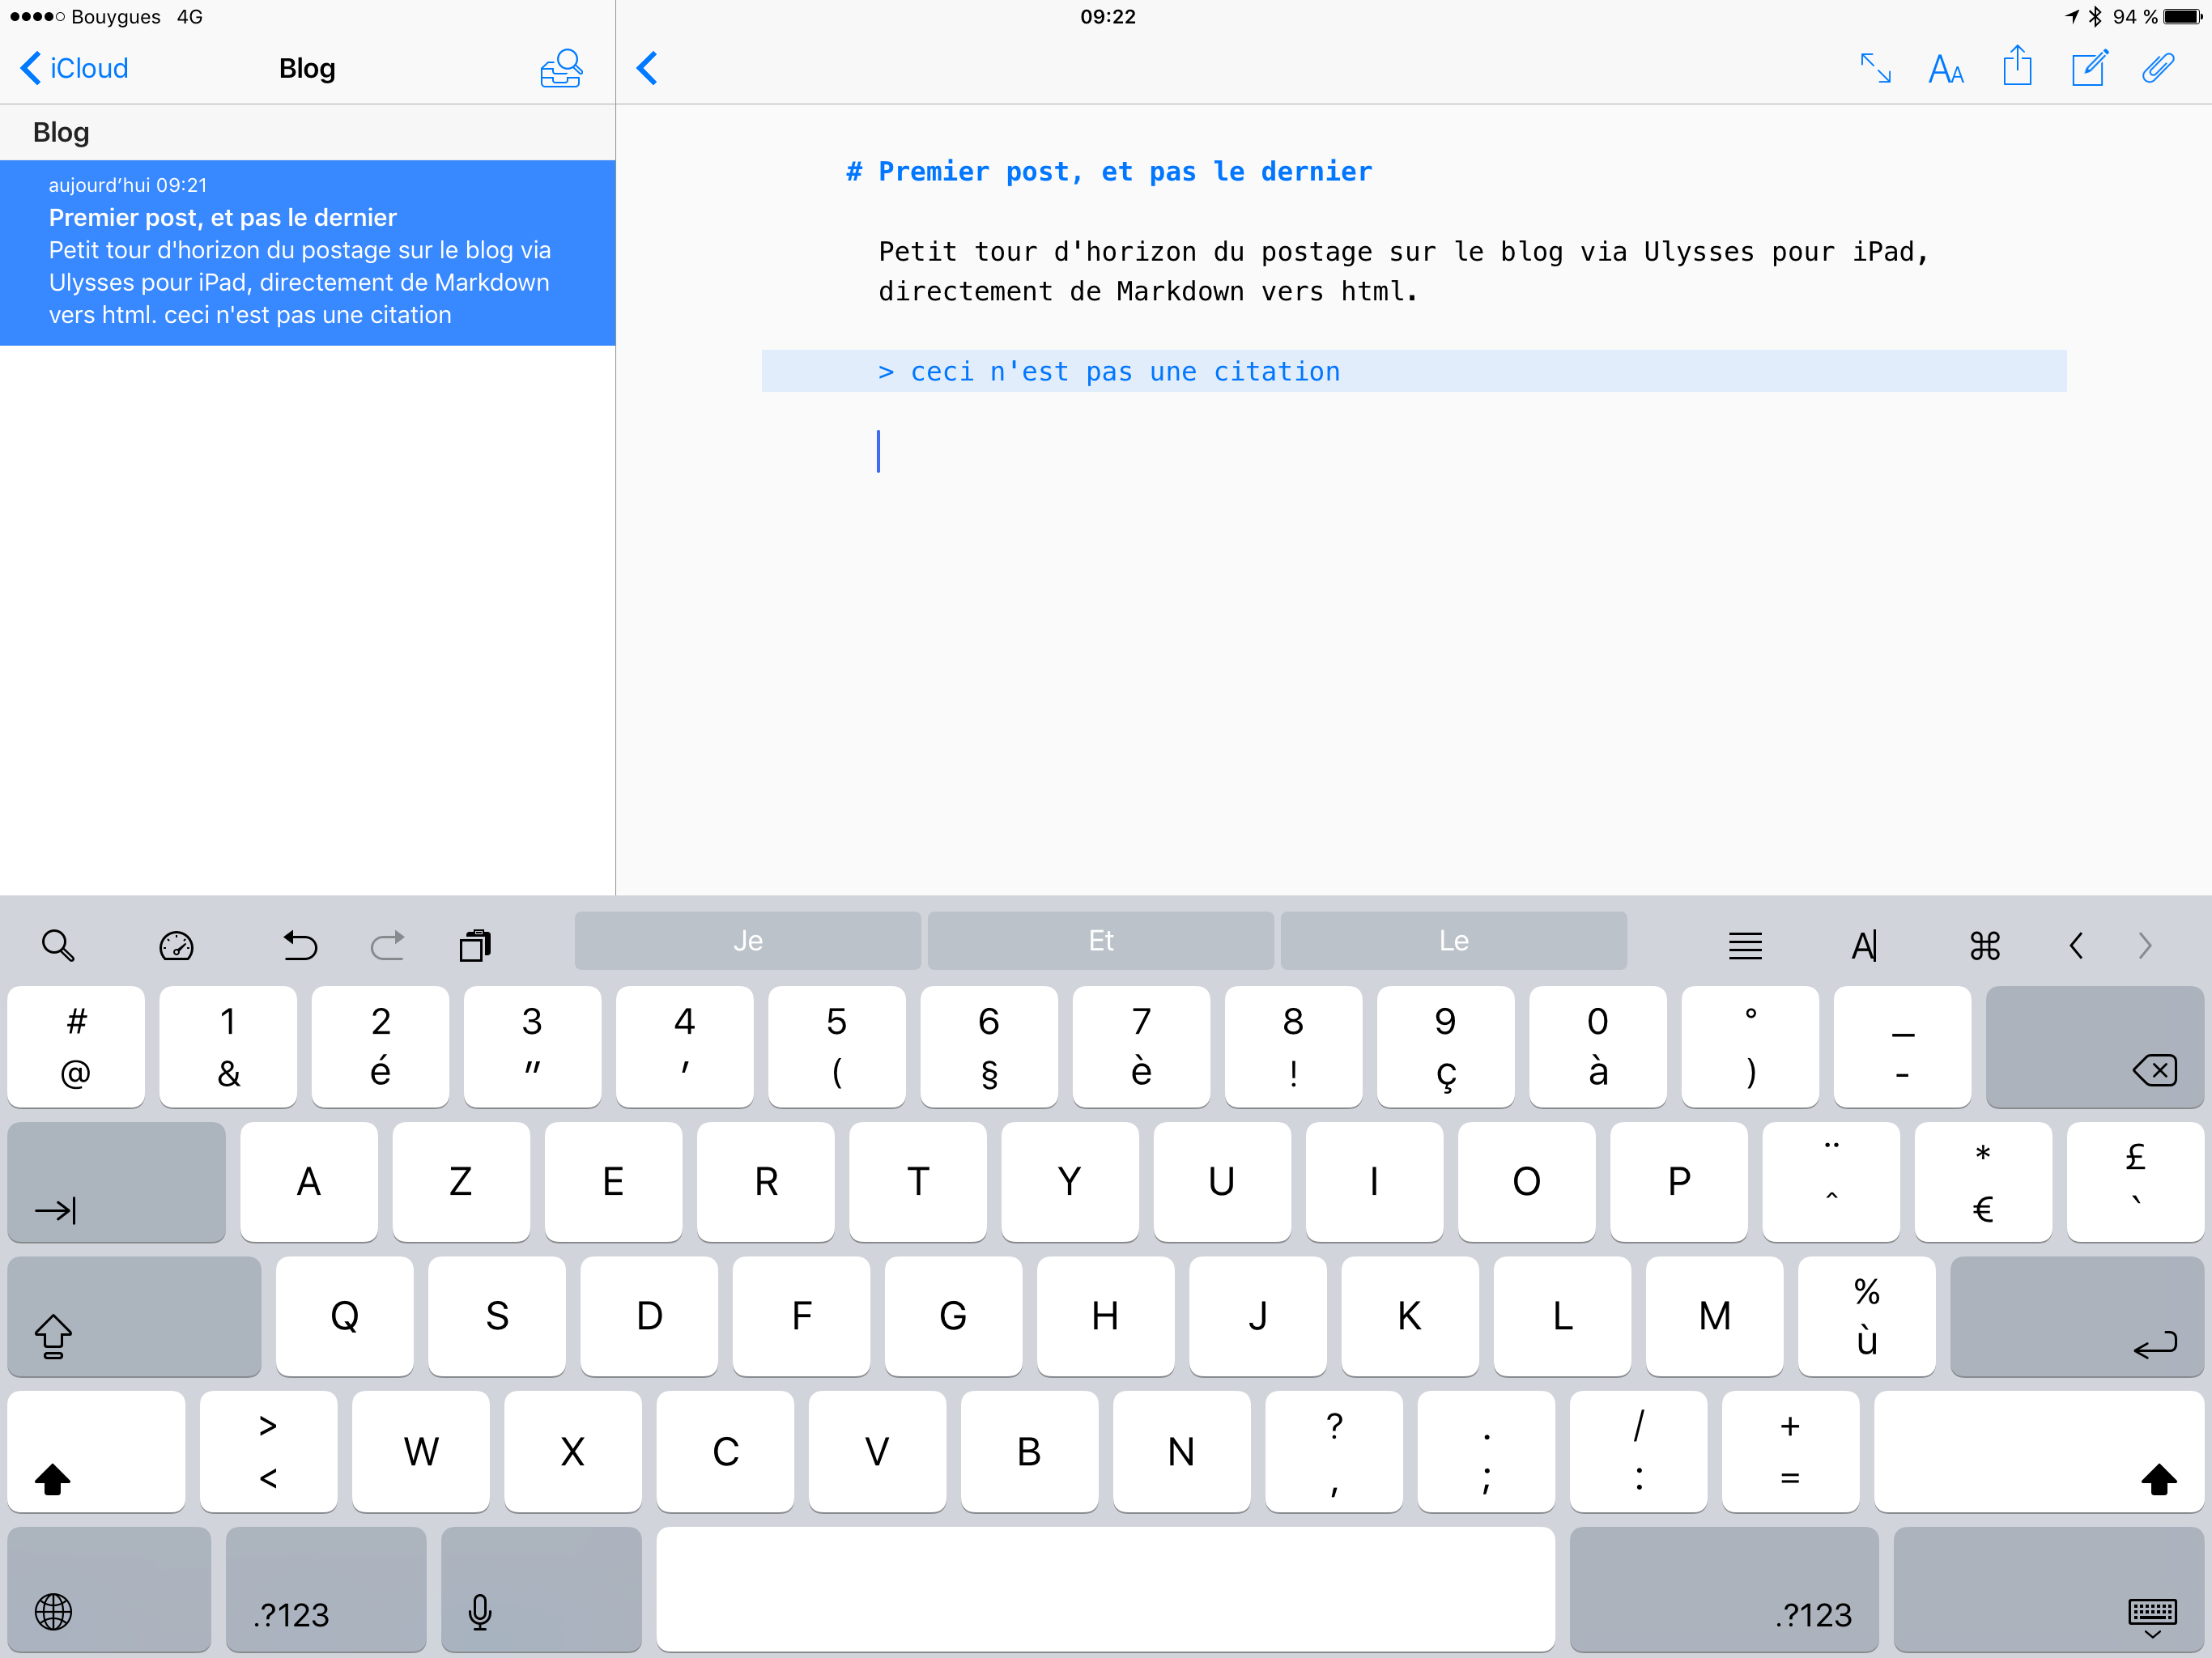The height and width of the screenshot is (1658, 2212).
Task: Open the share export icon
Action: coord(2017,67)
